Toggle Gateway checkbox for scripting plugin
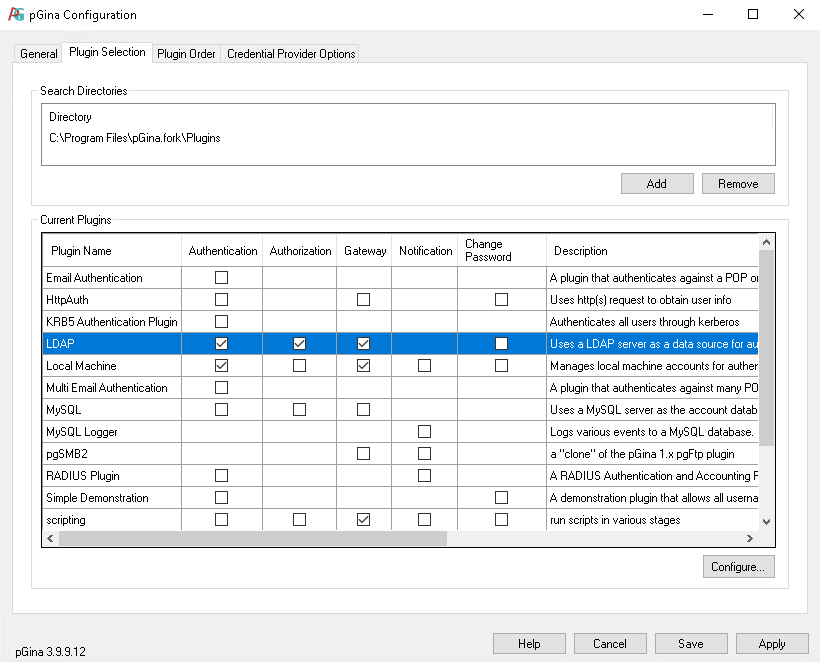Image resolution: width=820 pixels, height=662 pixels. [x=364, y=519]
